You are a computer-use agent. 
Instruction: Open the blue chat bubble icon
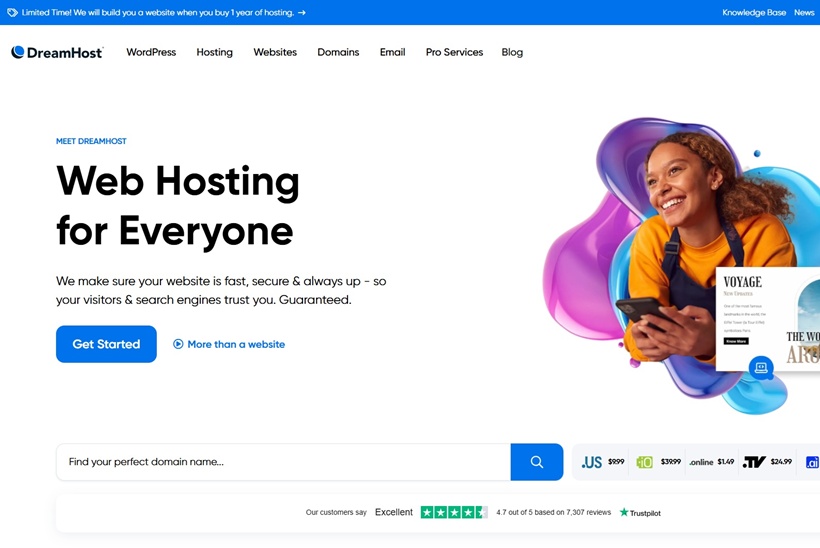761,367
